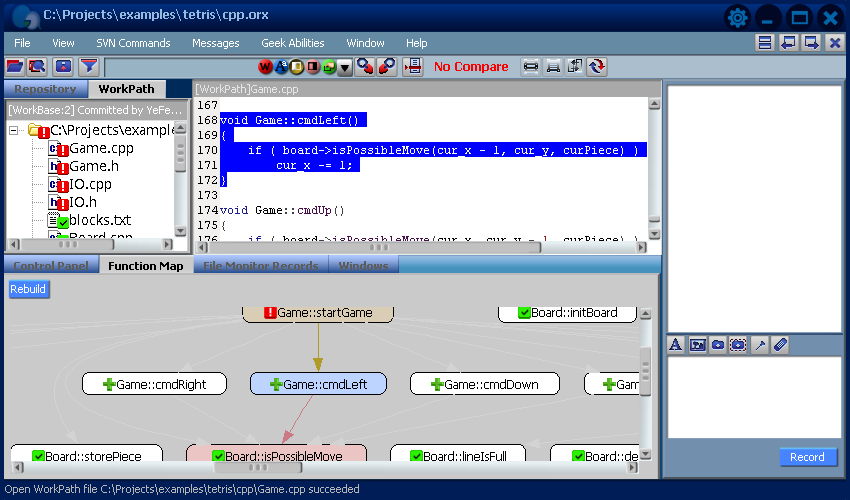
Task: Open the dropdown arrow beside status filters
Action: click(345, 67)
